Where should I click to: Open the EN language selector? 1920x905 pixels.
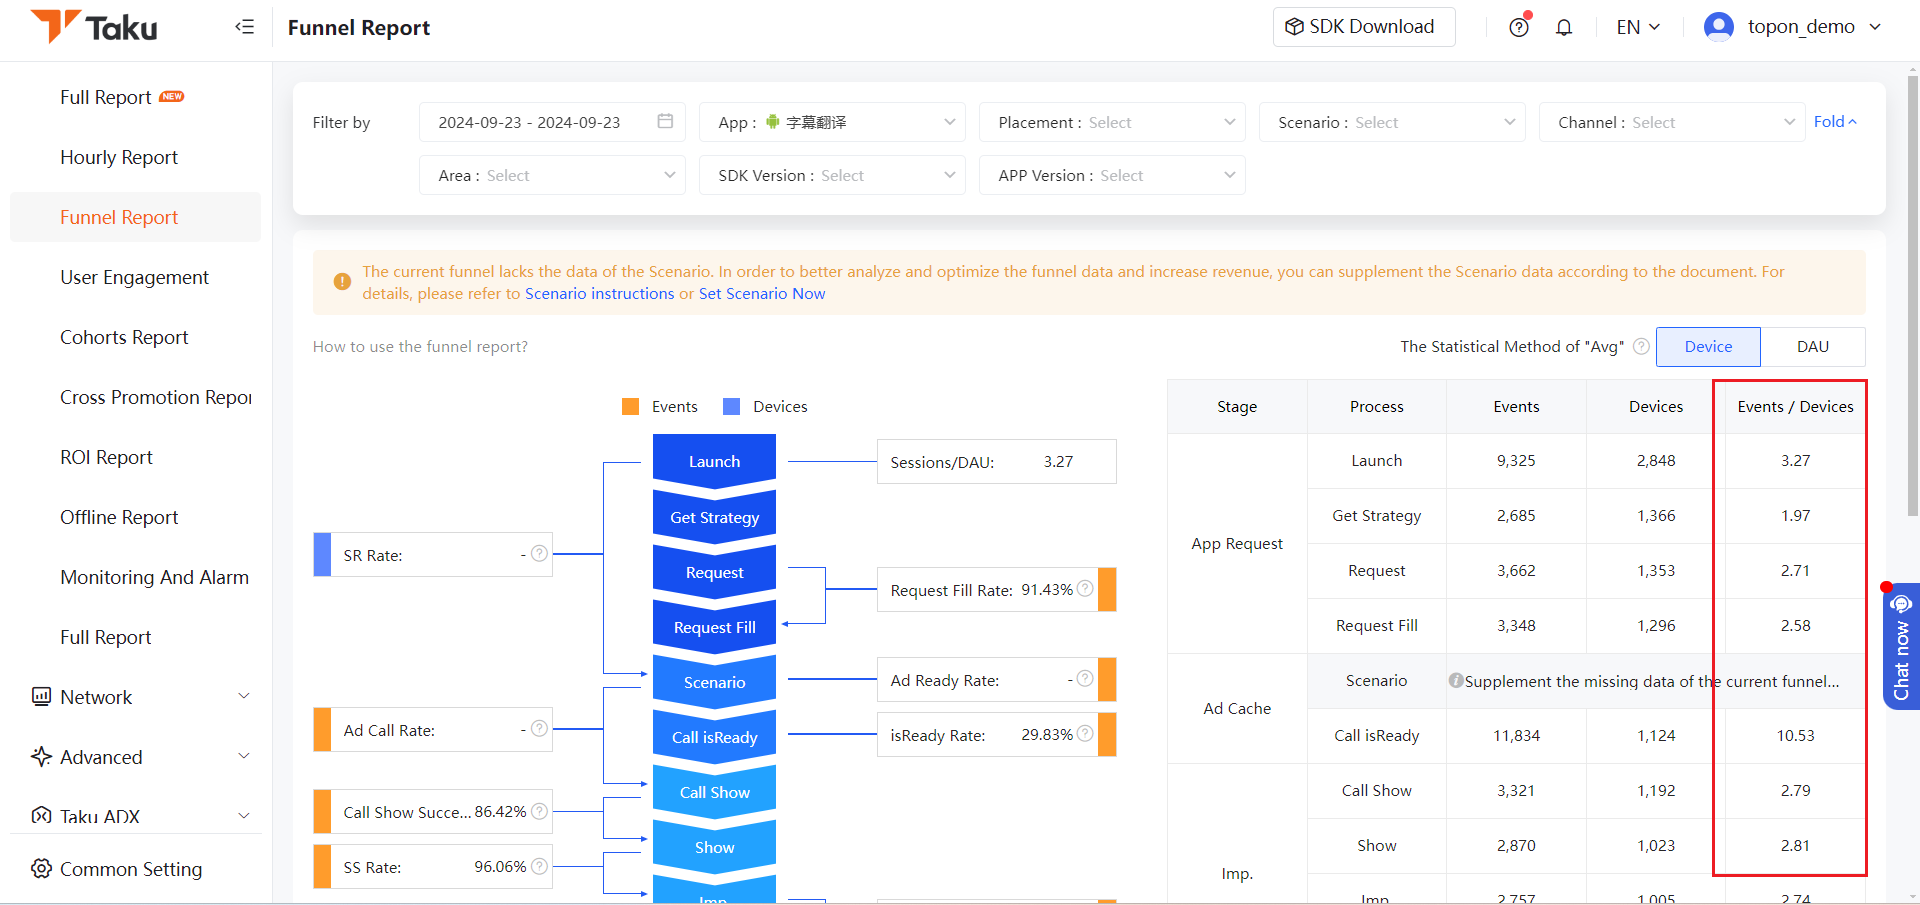coord(1638,27)
